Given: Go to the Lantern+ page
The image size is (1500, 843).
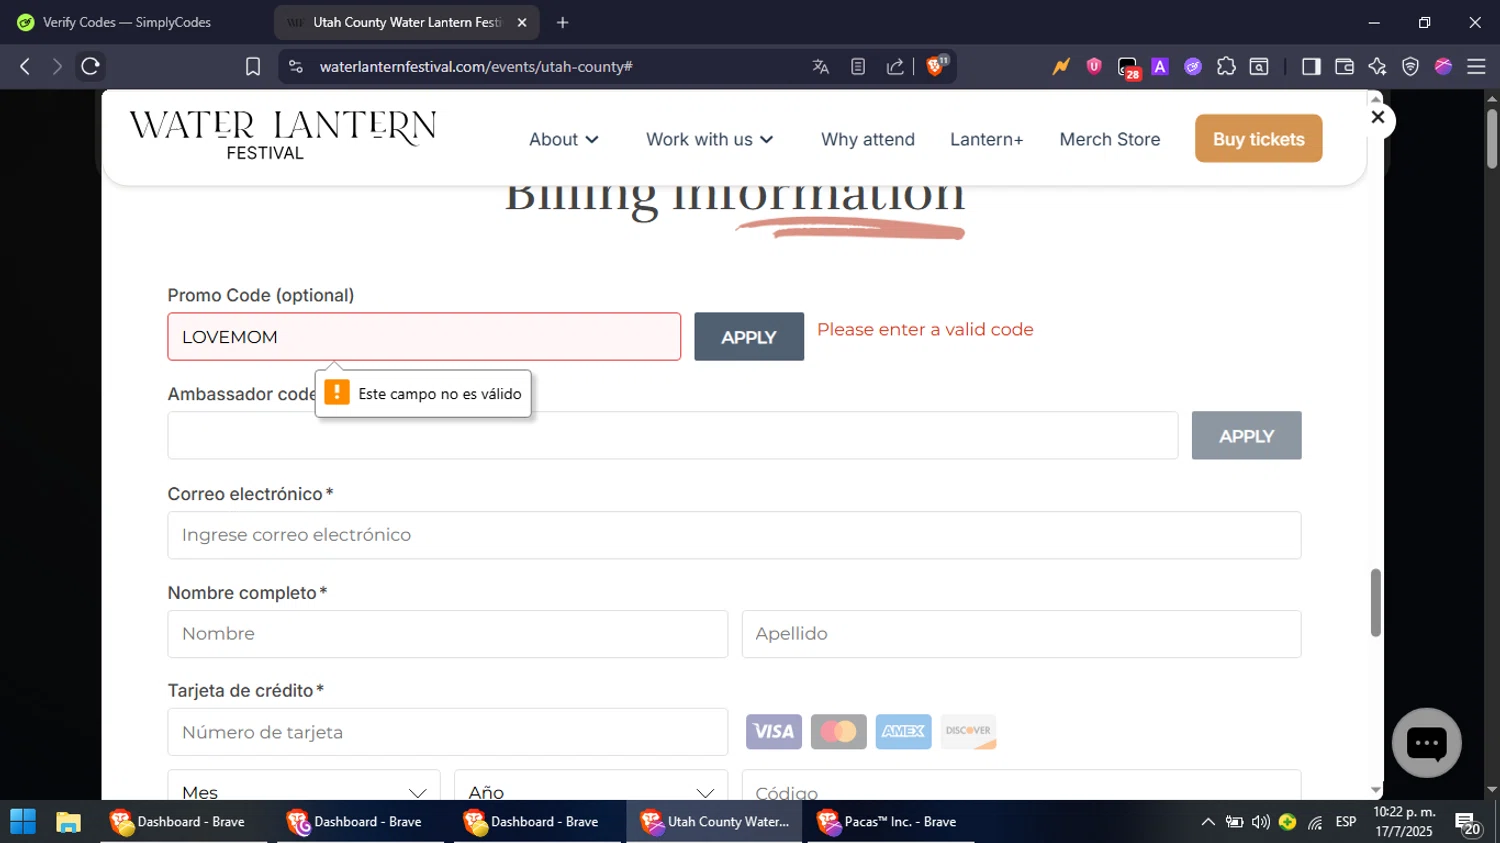Looking at the screenshot, I should click(987, 140).
